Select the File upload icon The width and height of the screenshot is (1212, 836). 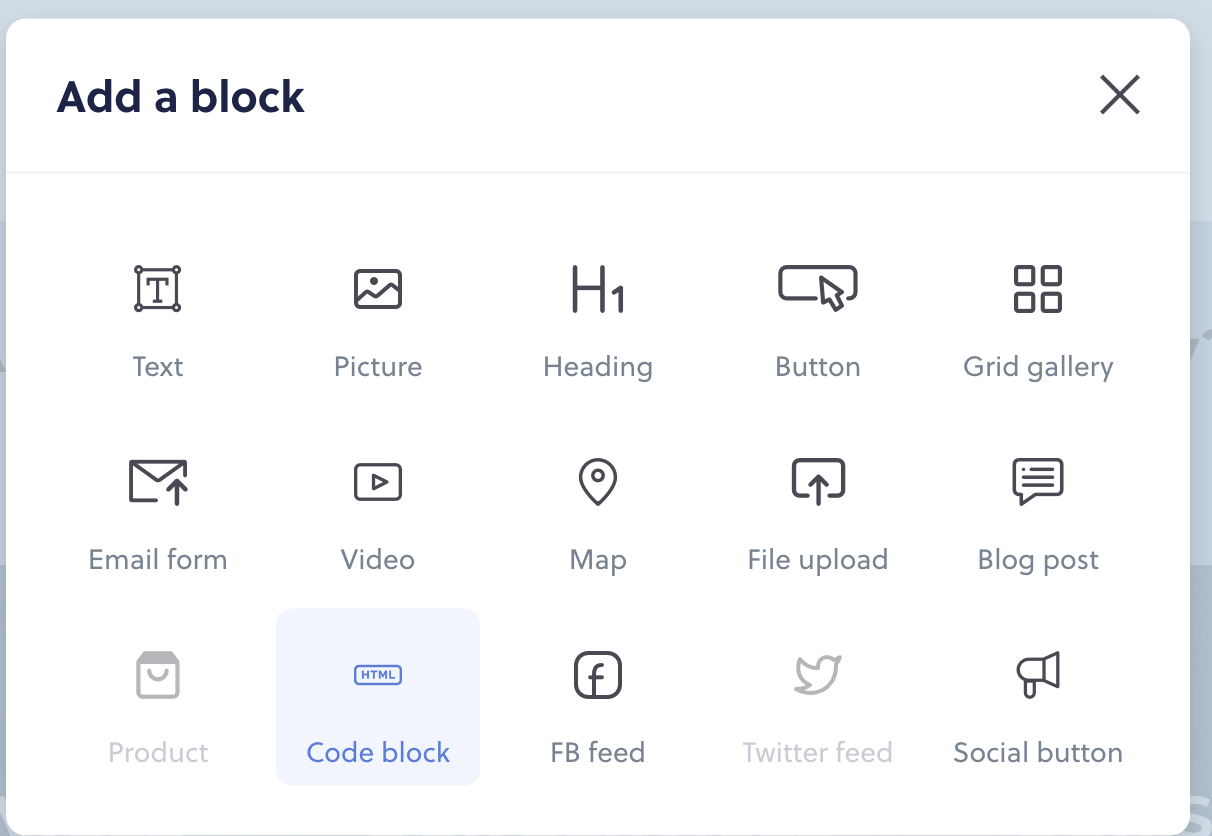[x=818, y=482]
